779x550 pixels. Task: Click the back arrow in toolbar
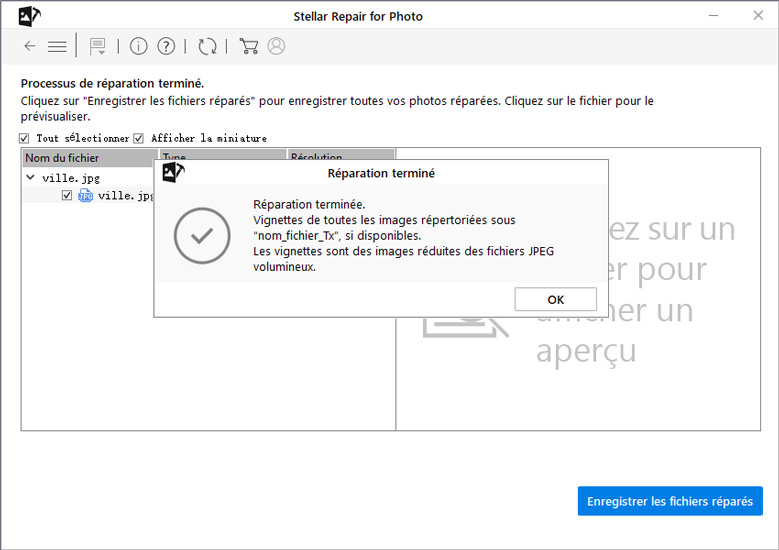[x=30, y=46]
